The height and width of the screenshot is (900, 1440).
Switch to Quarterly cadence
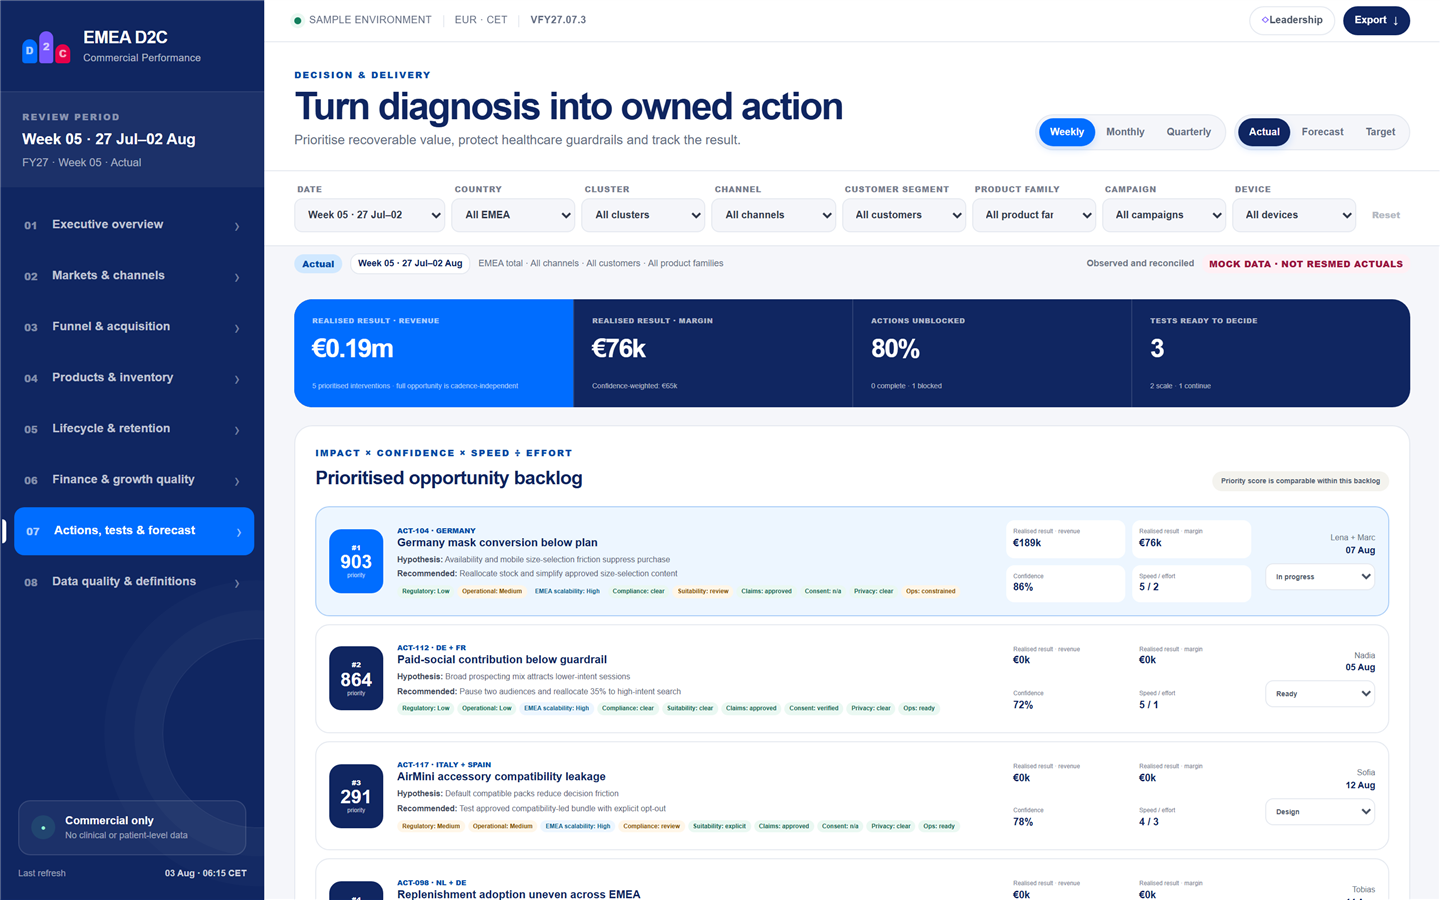pyautogui.click(x=1188, y=132)
